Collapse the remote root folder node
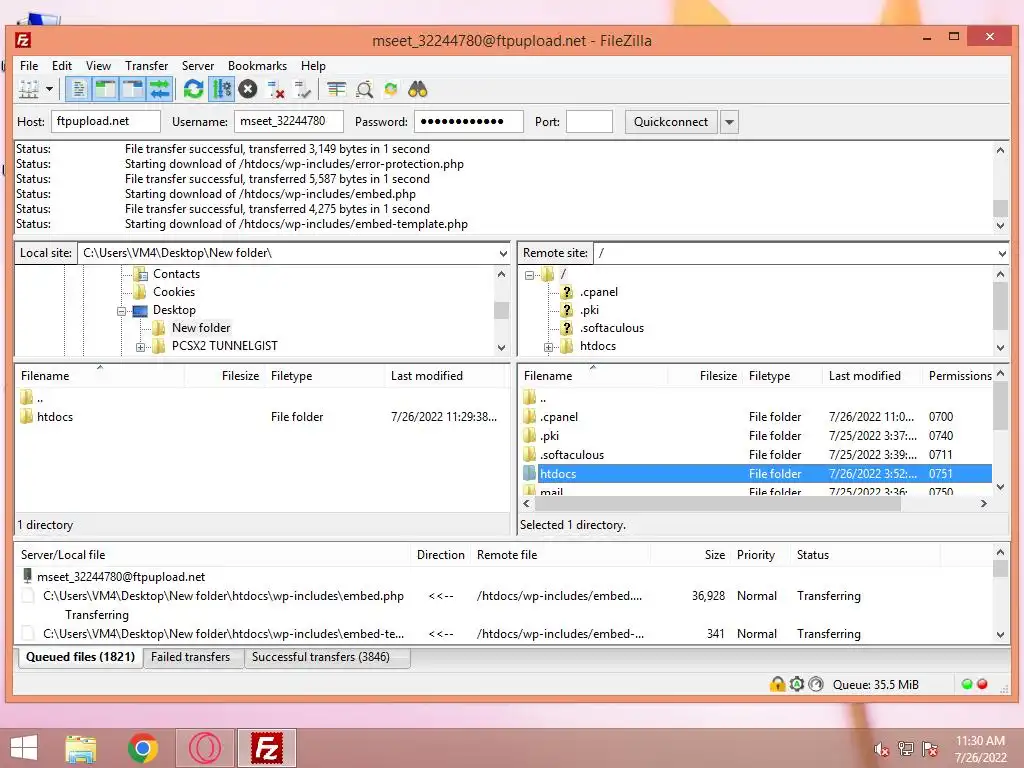1024x768 pixels. tap(530, 276)
